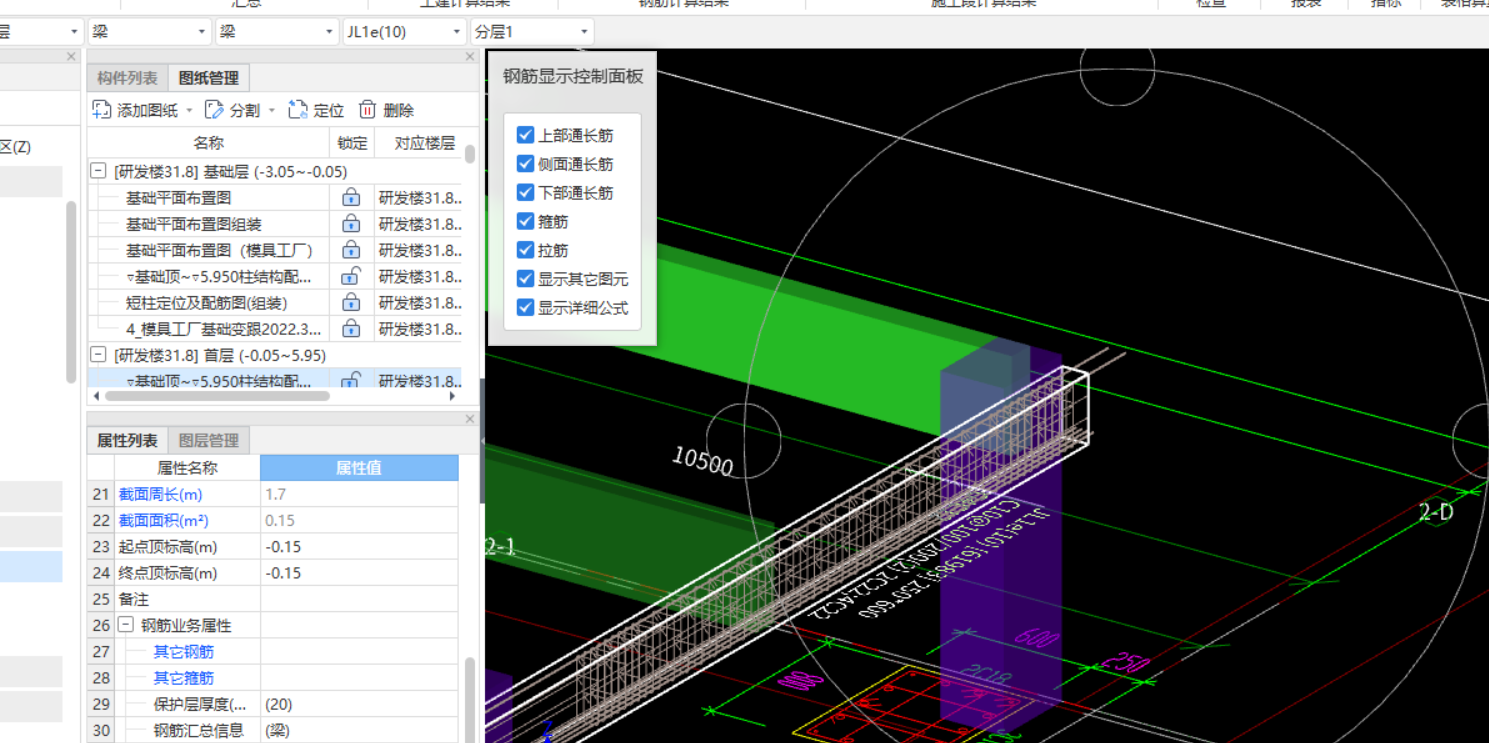Click the 10500 dimension label in the viewport
This screenshot has height=743, width=1489.
click(x=702, y=461)
